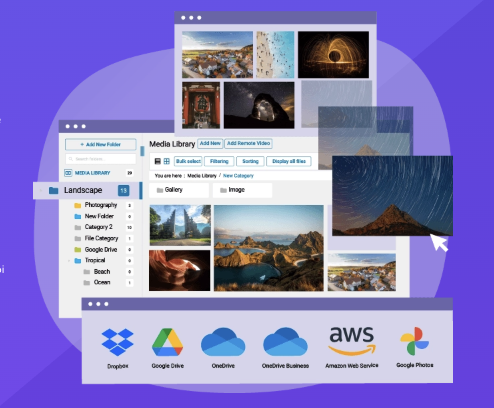494x408 pixels.
Task: Click the Media Library count badge 29
Action: point(129,173)
